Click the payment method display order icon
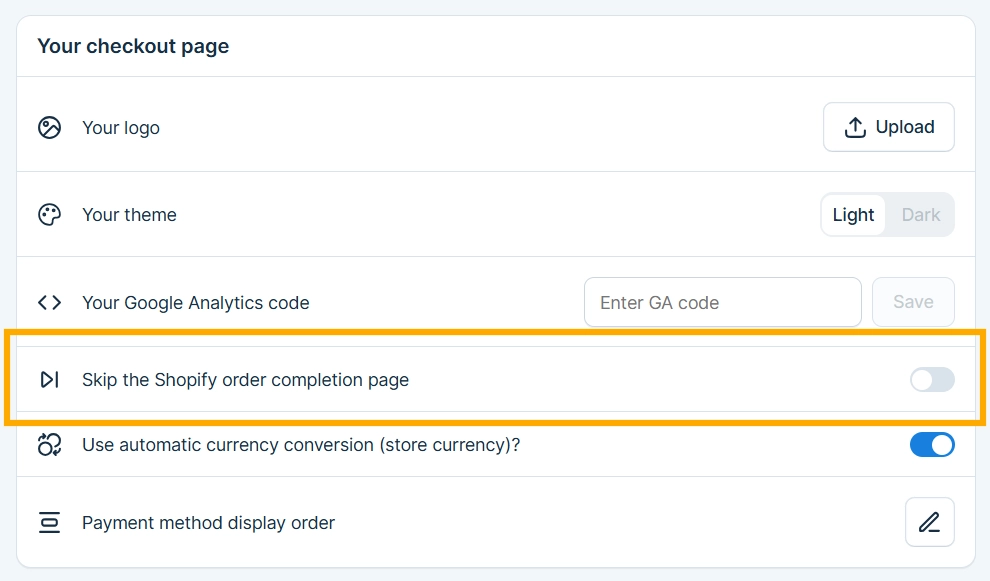 (49, 523)
